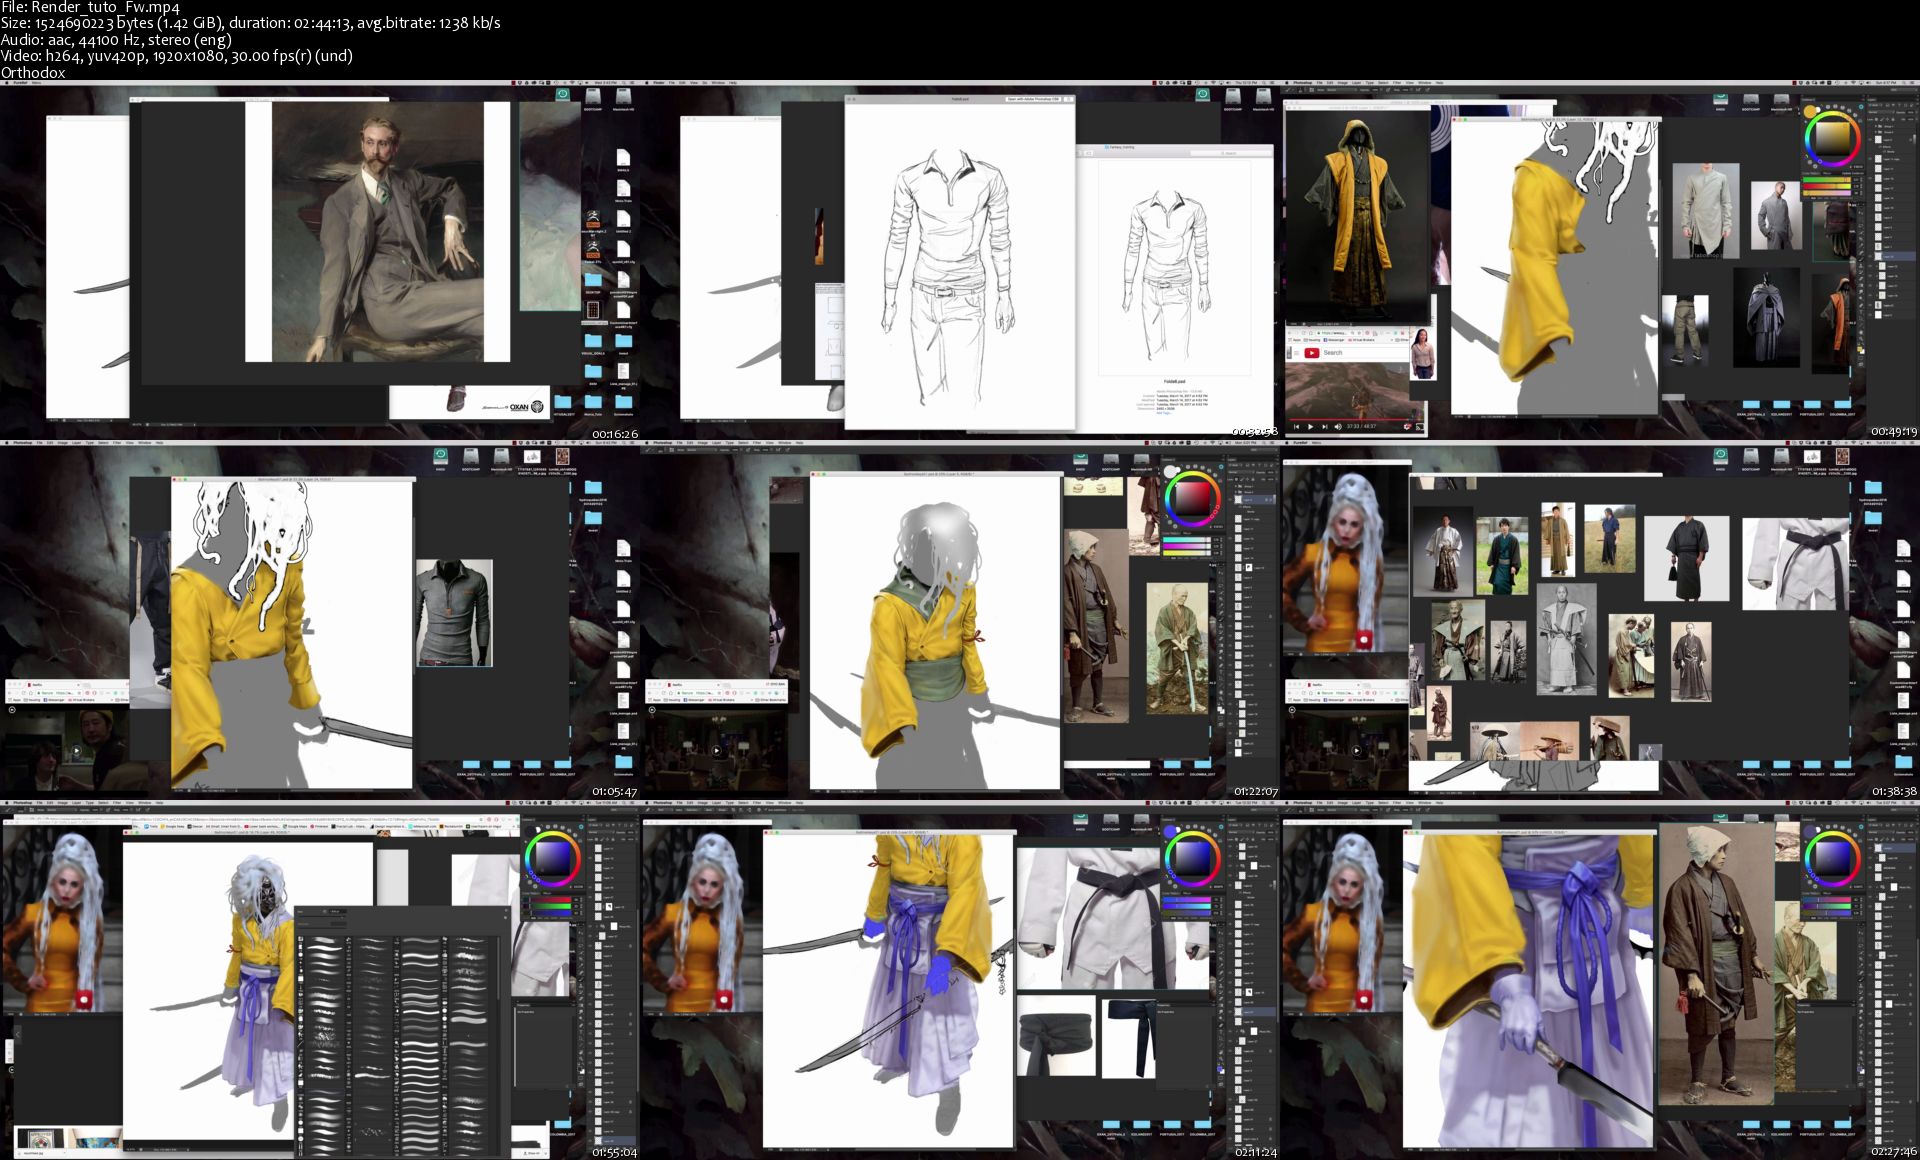1920x1160 pixels.
Task: Open the PORTUGAL2017 desktop folder in the 00:49:19 frame
Action: [x=1812, y=405]
